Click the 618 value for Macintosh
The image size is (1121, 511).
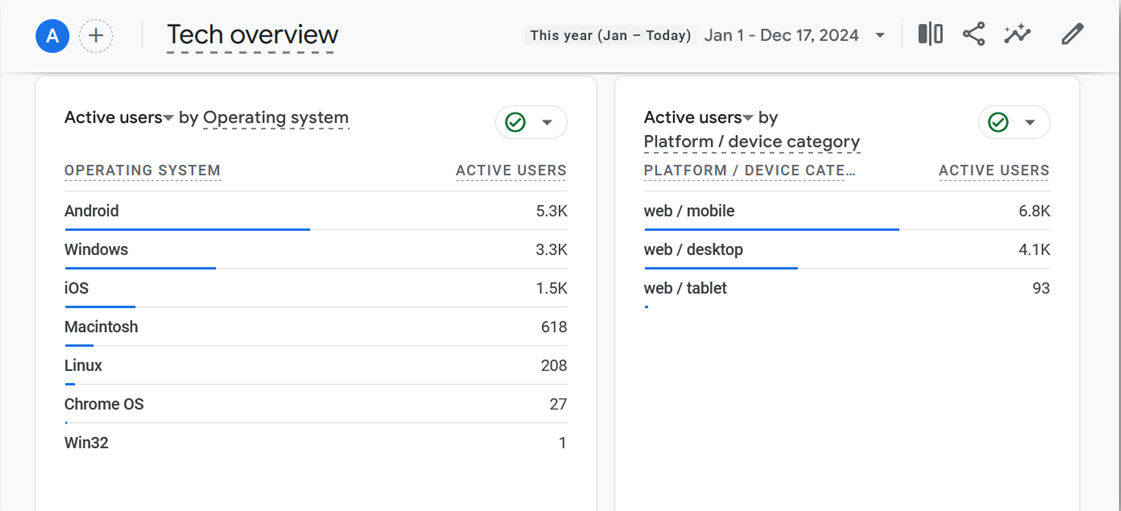point(554,327)
